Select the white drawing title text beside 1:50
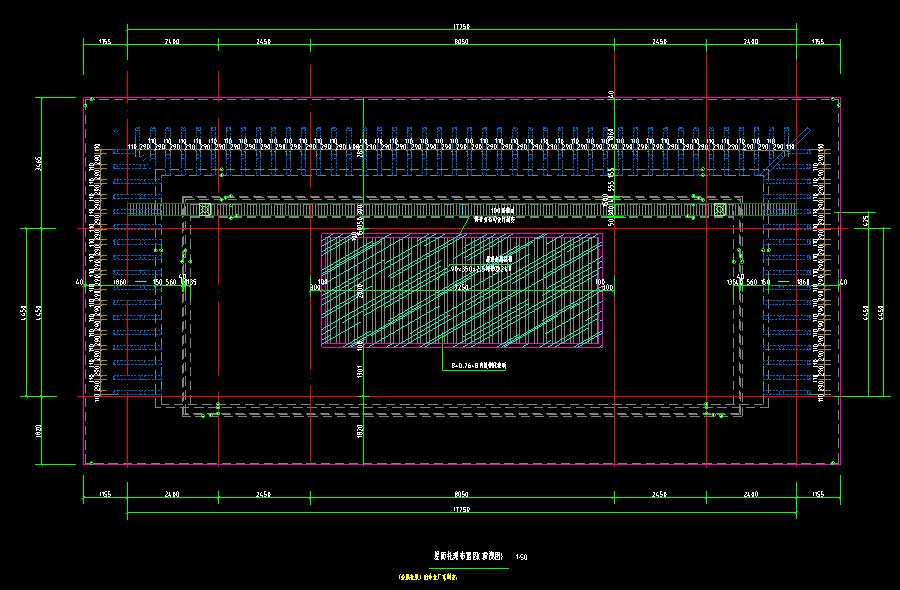Viewport: 900px width, 590px height. pos(468,556)
